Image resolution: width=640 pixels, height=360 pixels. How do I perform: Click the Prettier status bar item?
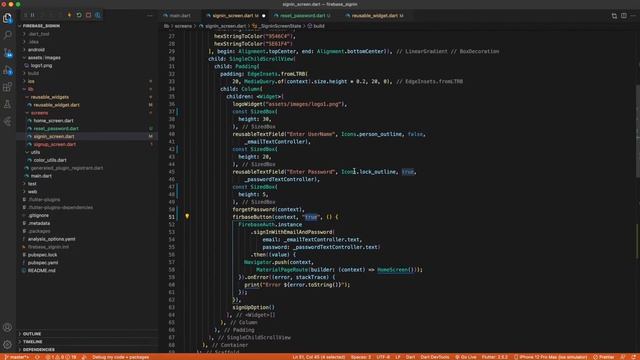click(x=603, y=357)
